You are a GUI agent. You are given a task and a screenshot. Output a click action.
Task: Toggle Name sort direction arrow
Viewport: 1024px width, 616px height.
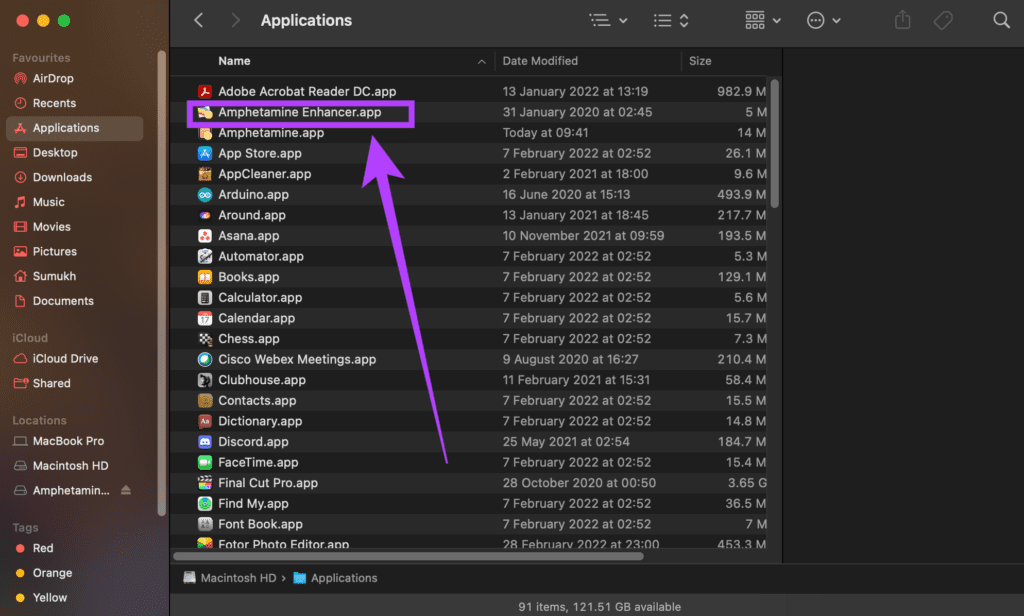point(481,61)
